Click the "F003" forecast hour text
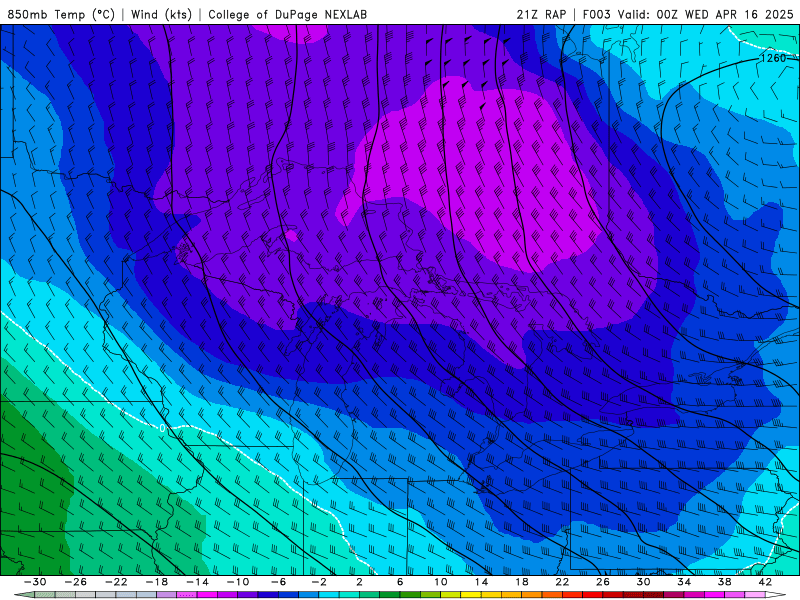The height and width of the screenshot is (600, 800). tap(597, 14)
